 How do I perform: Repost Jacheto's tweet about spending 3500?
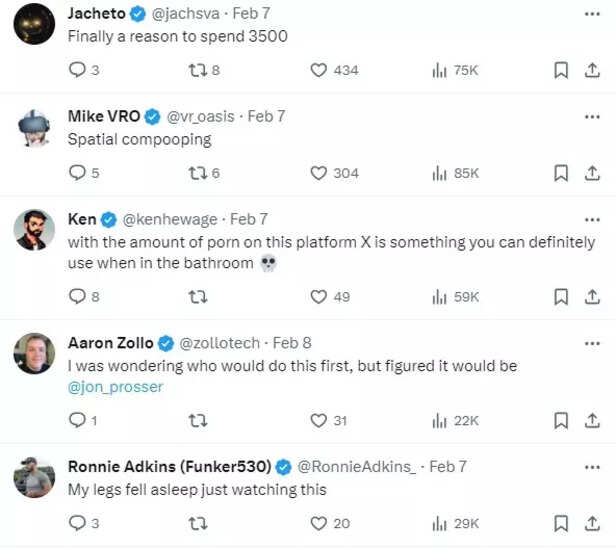pyautogui.click(x=197, y=70)
